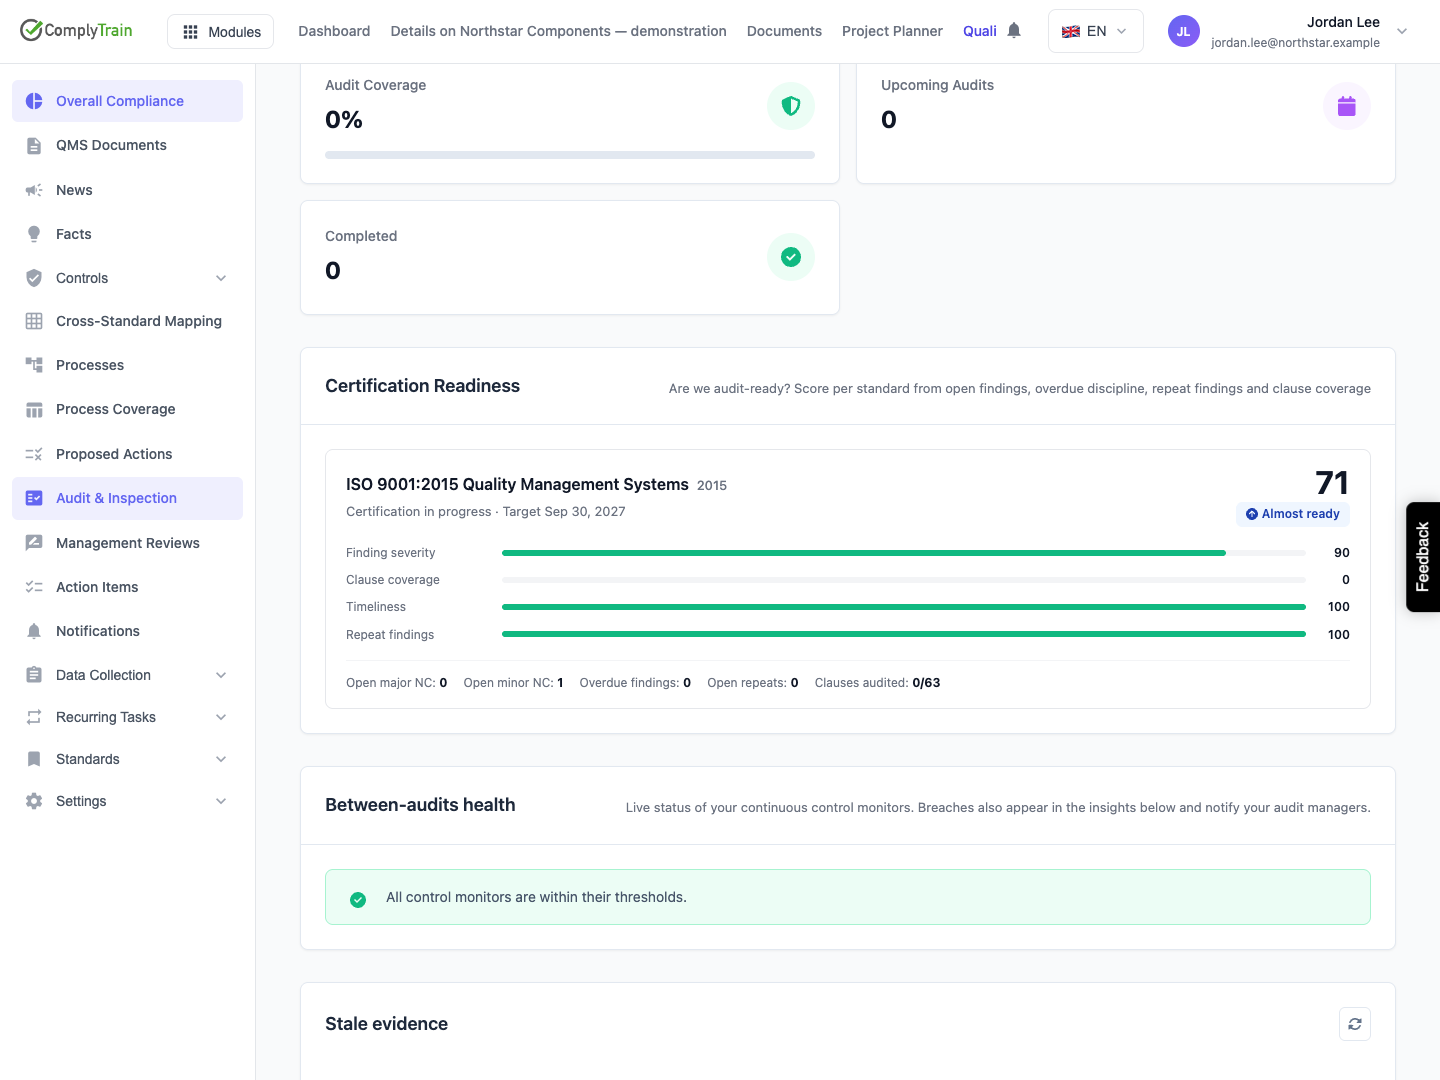Expand the Controls submenu chevron

coord(221,278)
